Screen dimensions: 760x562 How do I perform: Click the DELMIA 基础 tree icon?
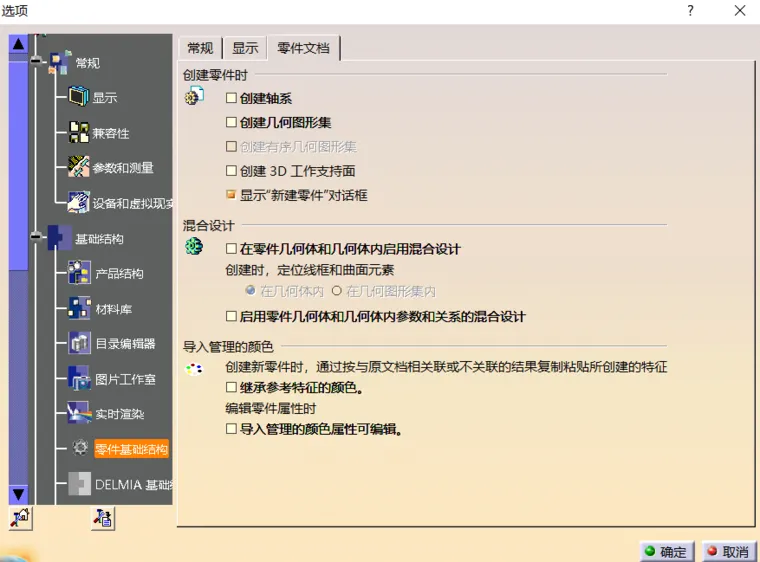(79, 483)
